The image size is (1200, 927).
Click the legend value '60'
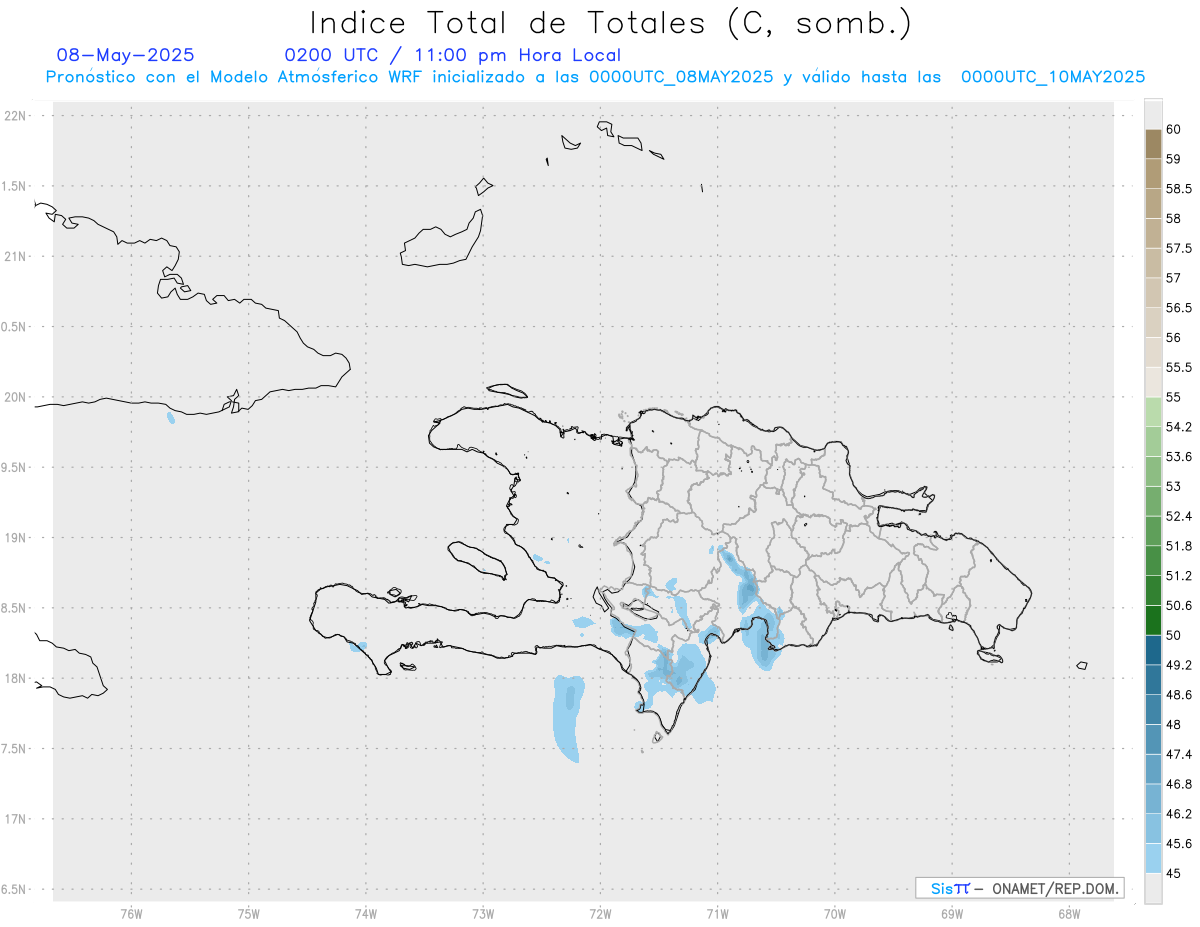click(1173, 129)
